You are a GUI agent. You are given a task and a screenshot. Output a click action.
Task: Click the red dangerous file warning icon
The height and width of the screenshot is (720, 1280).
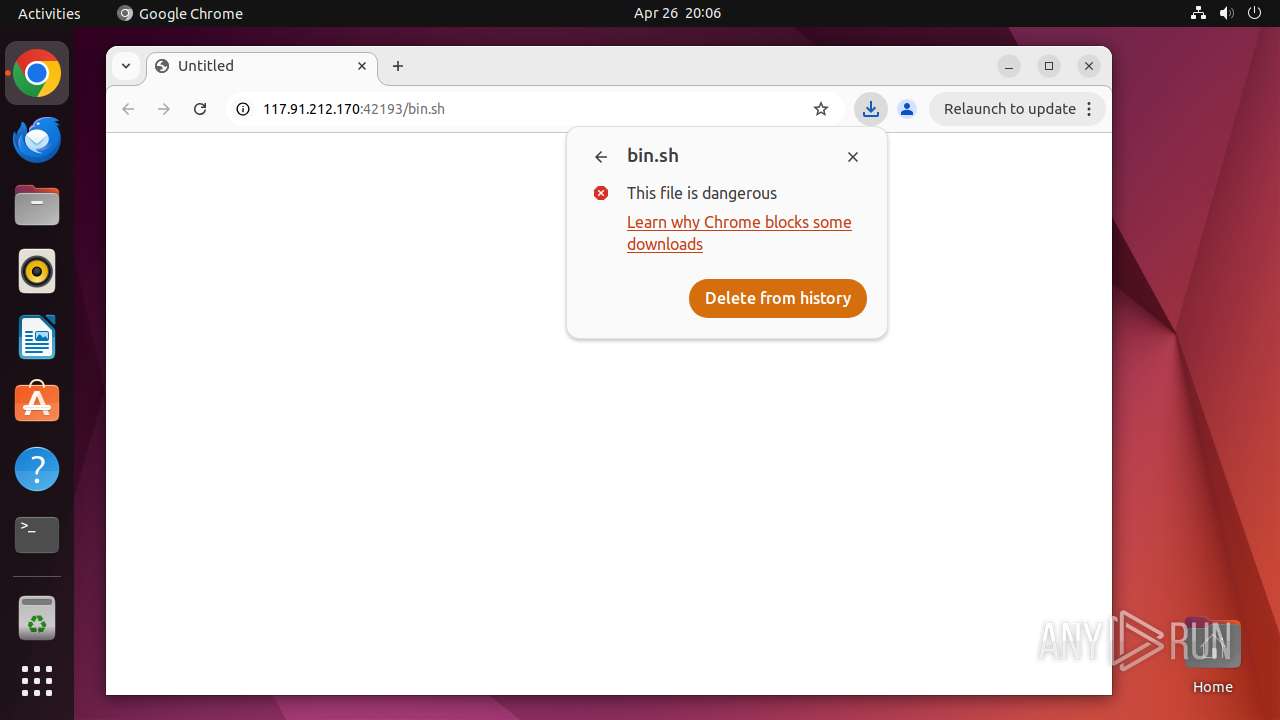[x=601, y=193]
